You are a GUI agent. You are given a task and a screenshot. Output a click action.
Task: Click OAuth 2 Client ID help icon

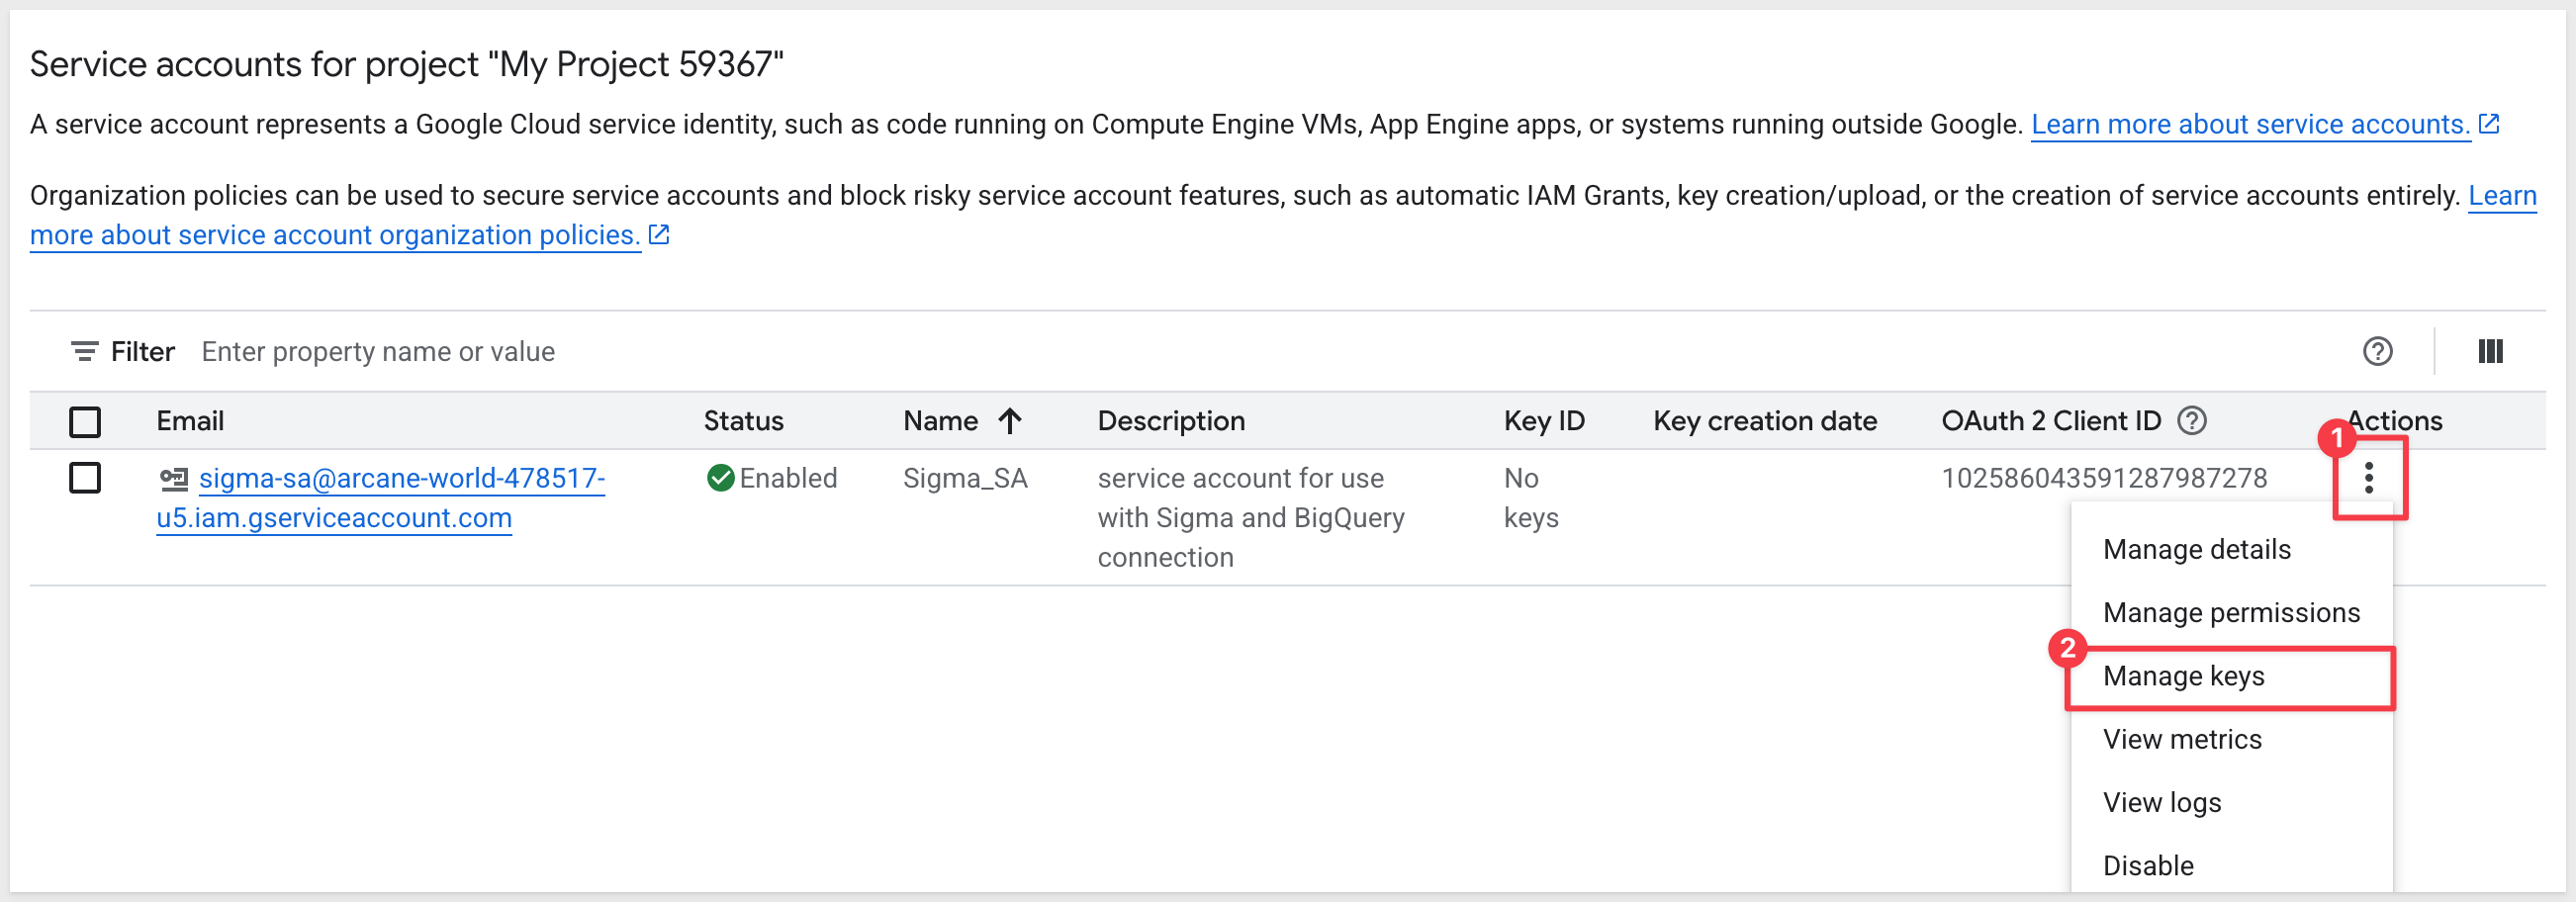tap(2191, 421)
